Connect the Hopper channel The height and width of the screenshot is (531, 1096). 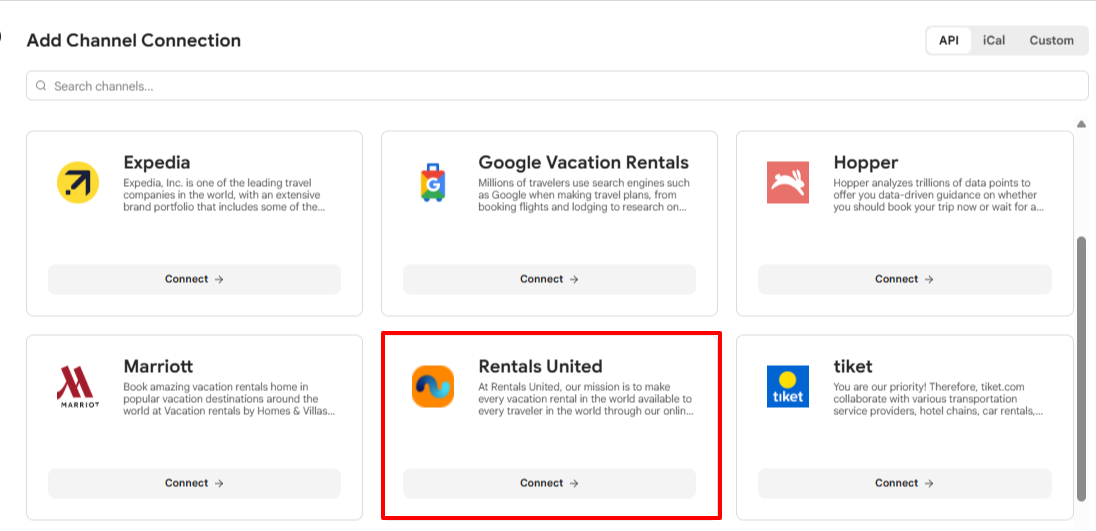(x=904, y=279)
